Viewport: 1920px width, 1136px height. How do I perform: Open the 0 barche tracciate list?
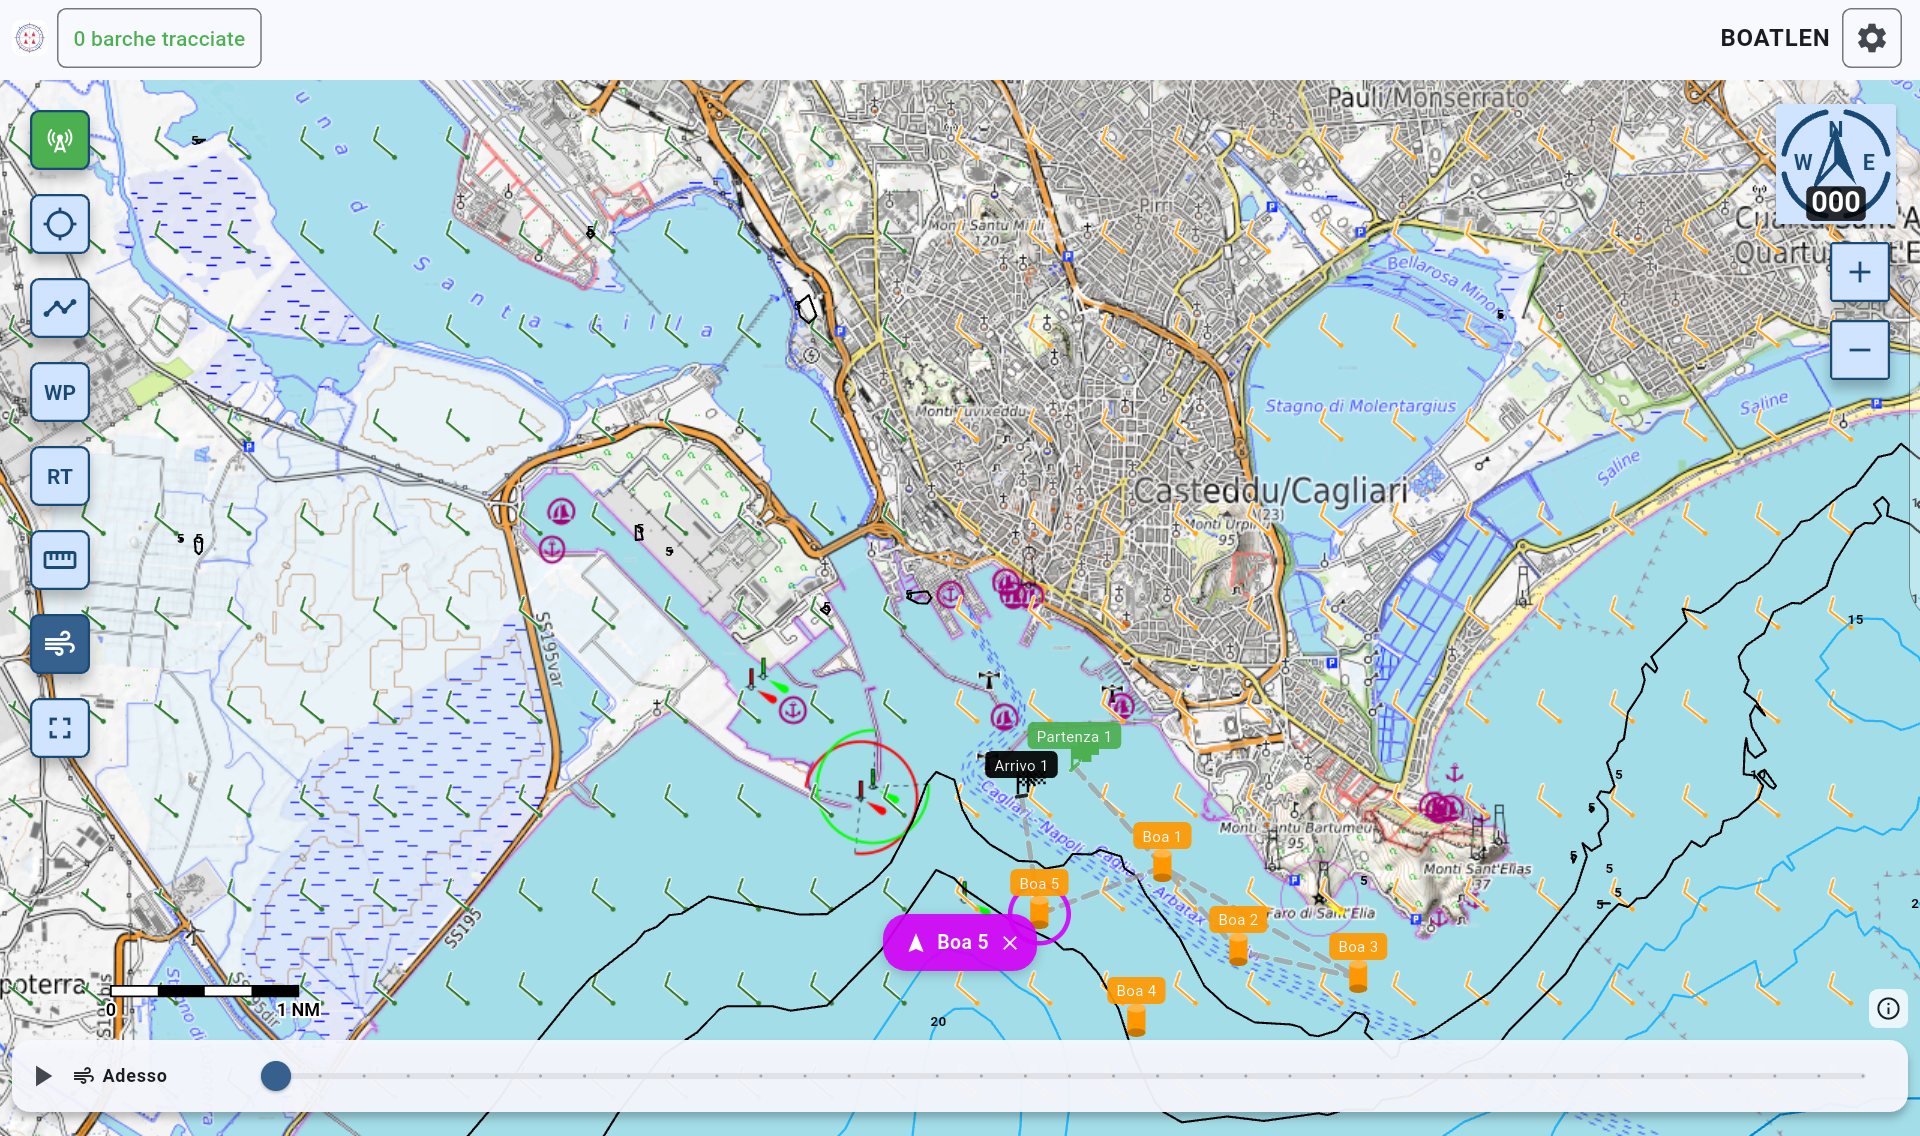159,38
